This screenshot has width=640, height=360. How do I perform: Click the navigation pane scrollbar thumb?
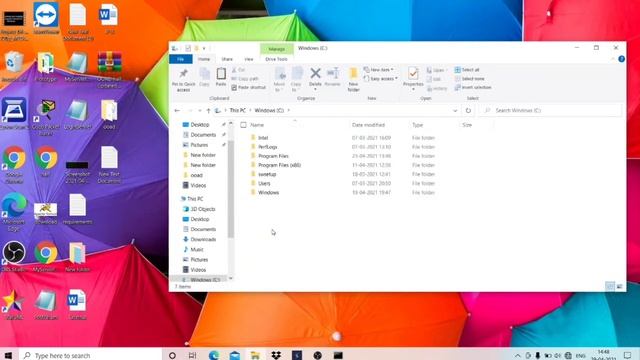point(231,189)
